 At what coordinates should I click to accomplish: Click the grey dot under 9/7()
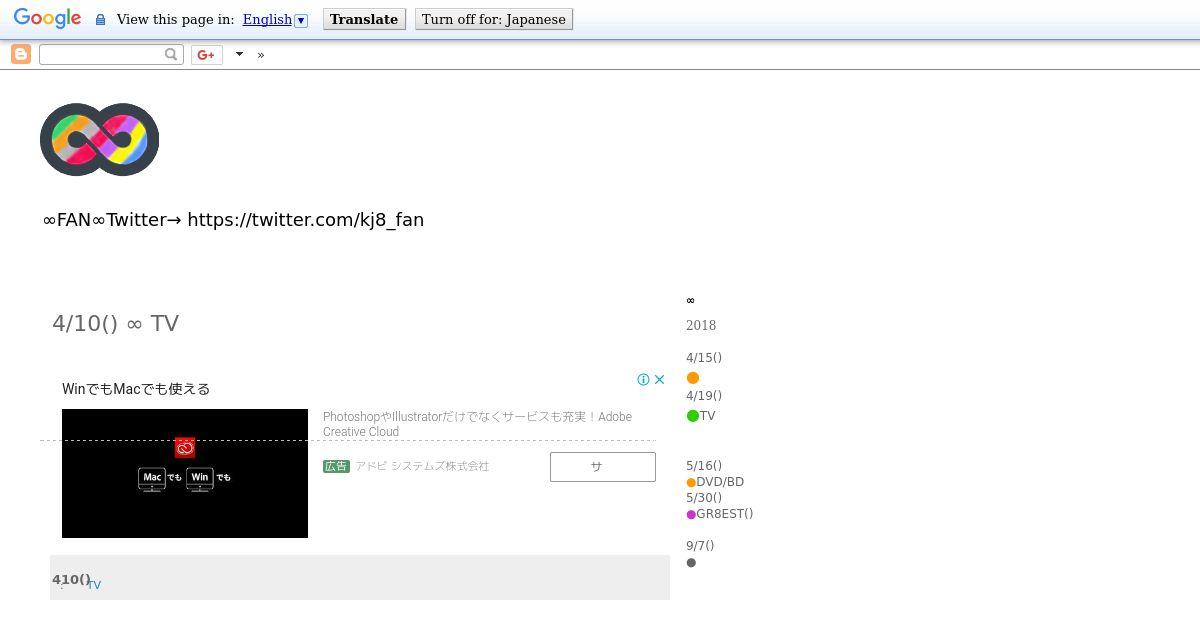coord(691,563)
